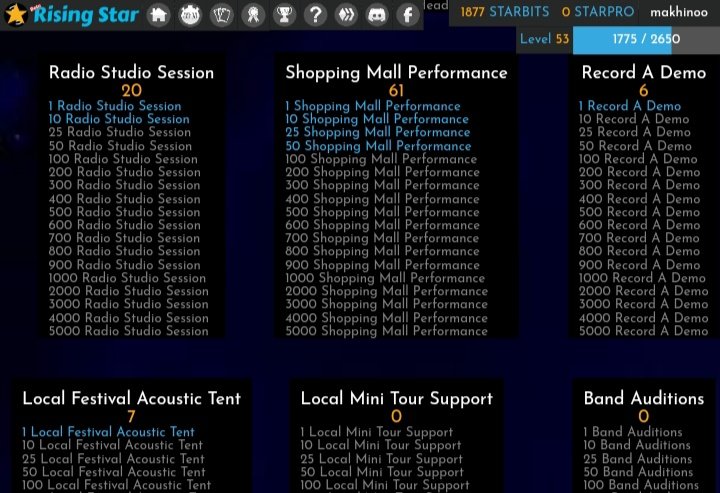
Task: Select '10 Local Festival Acoustic Tent' row
Action: [112, 445]
